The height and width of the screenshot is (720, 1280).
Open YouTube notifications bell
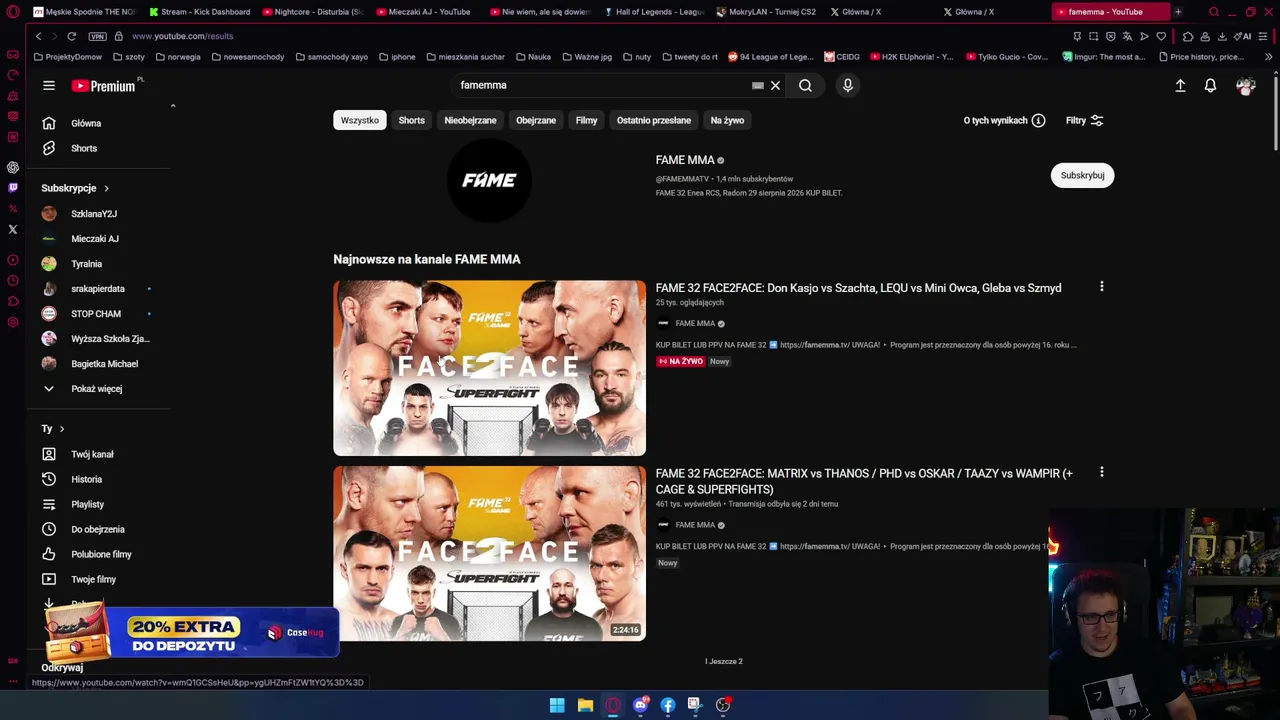(1210, 86)
